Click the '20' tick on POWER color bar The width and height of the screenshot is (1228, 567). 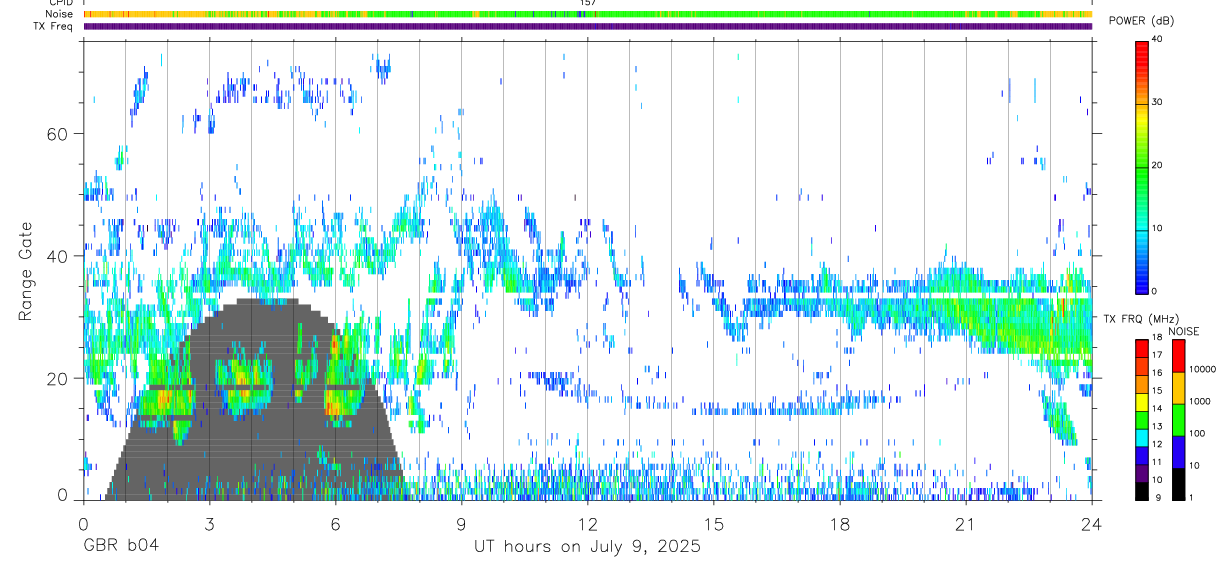(1159, 165)
